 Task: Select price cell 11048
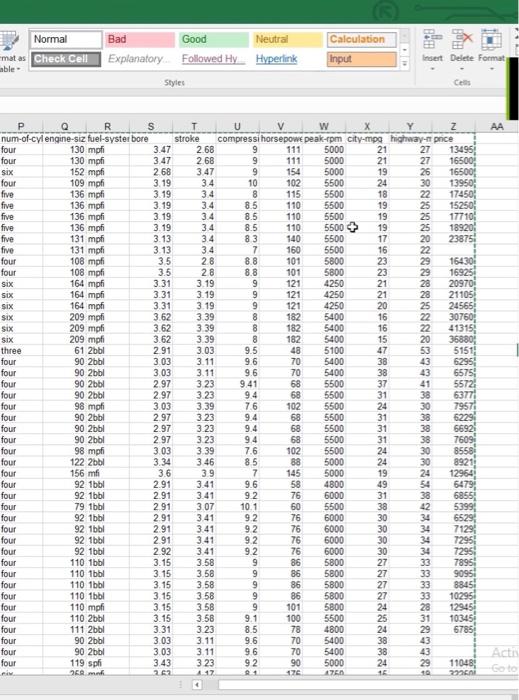(453, 663)
